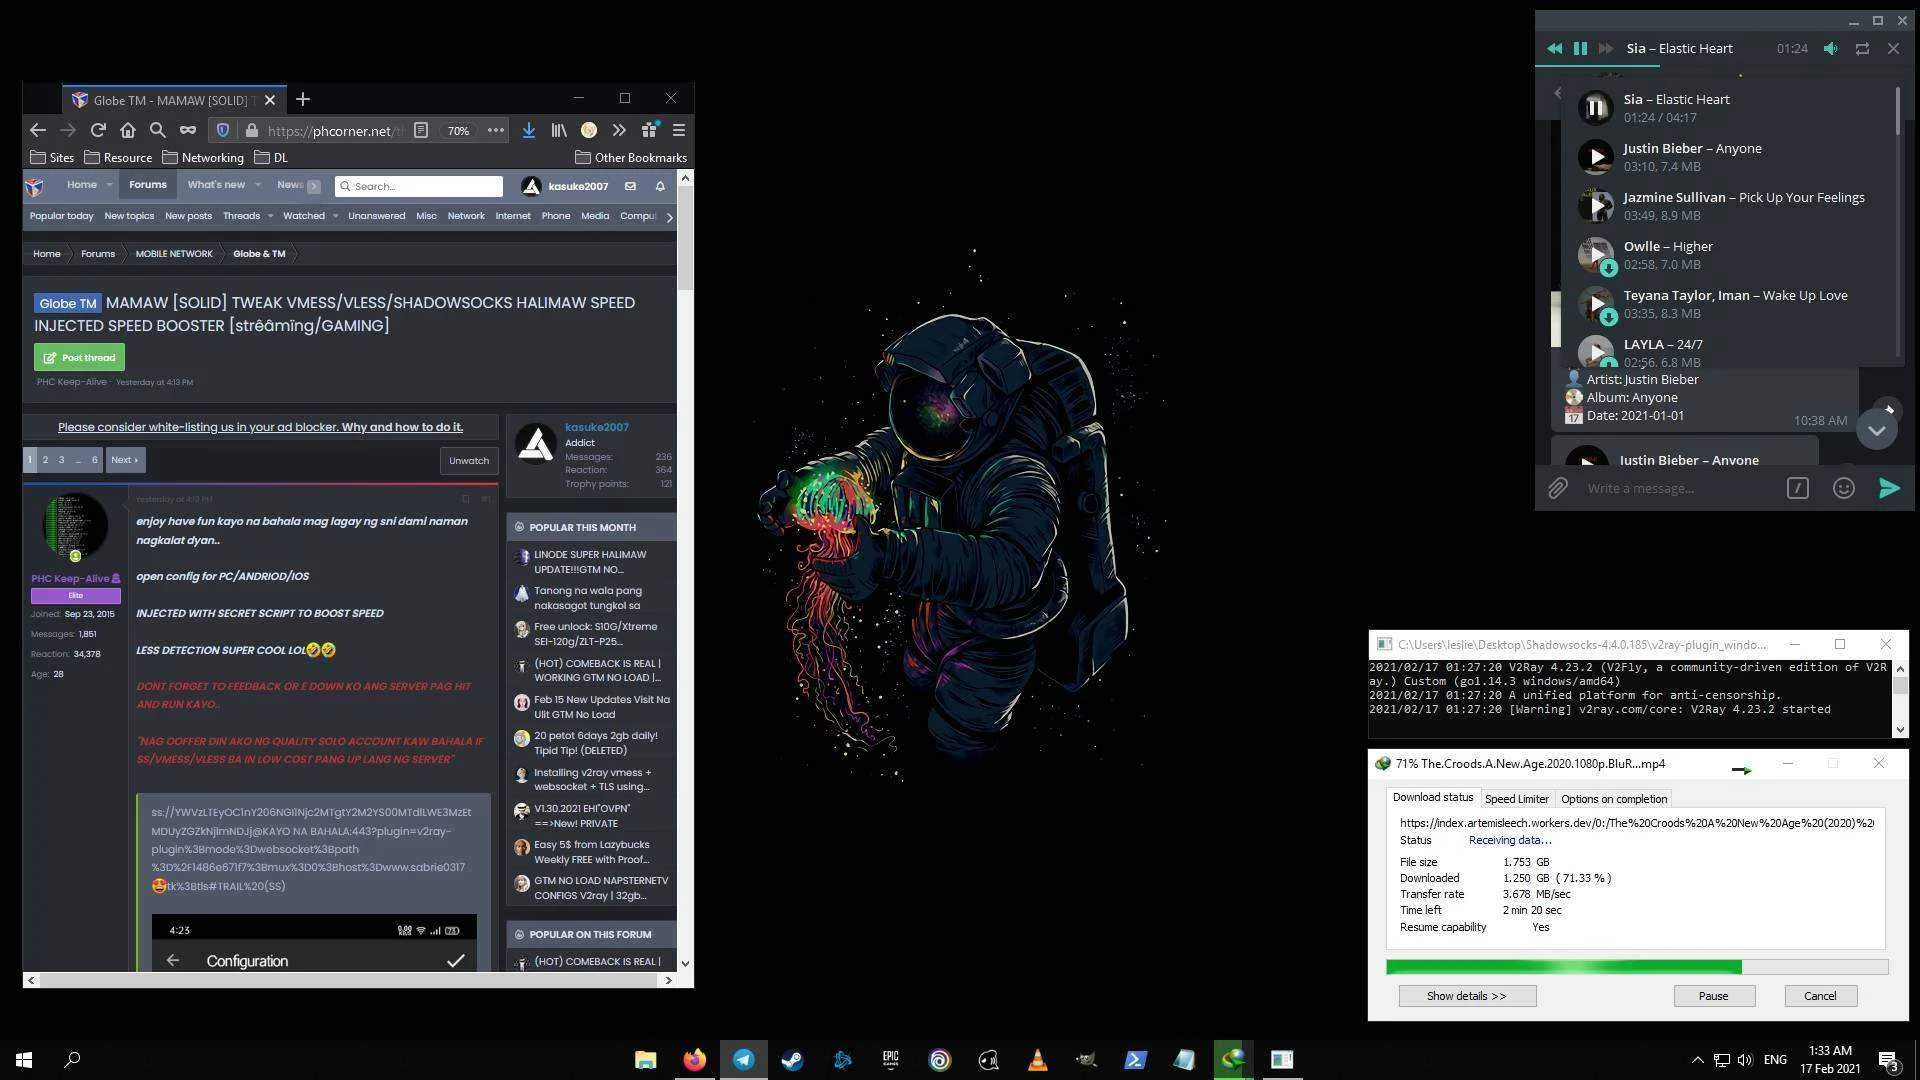Pause the Croods download
1920x1080 pixels.
point(1713,996)
